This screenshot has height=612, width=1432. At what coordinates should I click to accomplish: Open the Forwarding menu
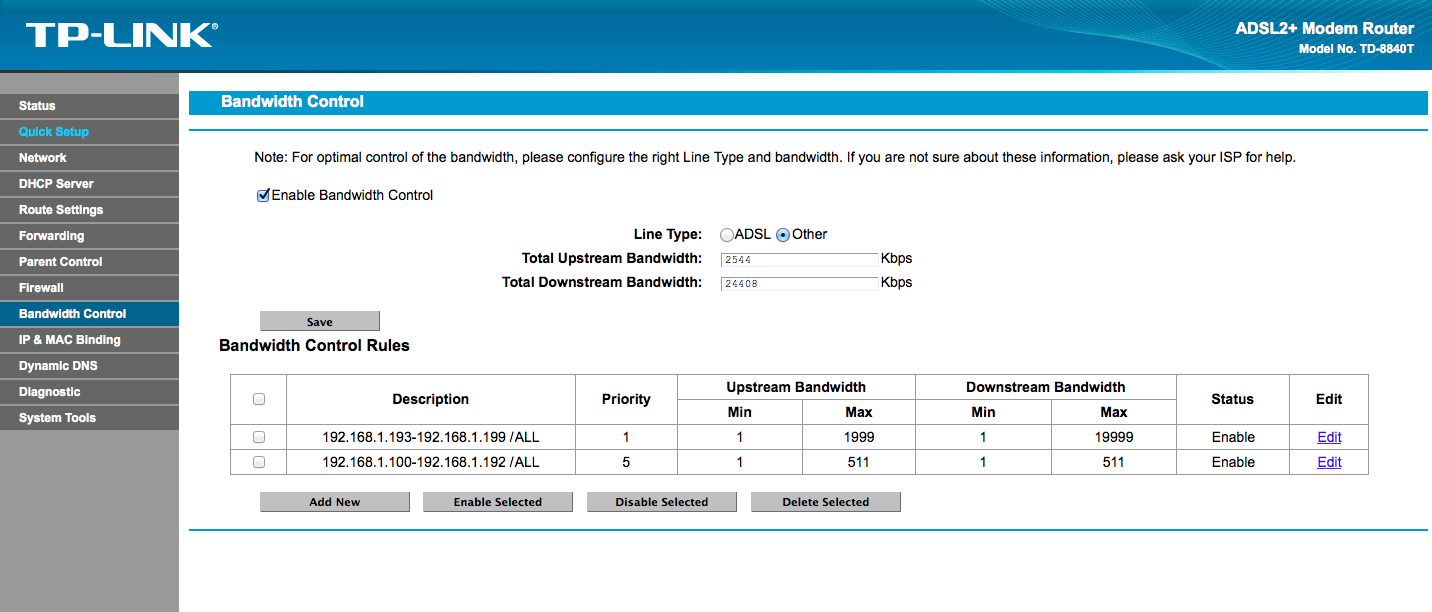click(x=89, y=236)
